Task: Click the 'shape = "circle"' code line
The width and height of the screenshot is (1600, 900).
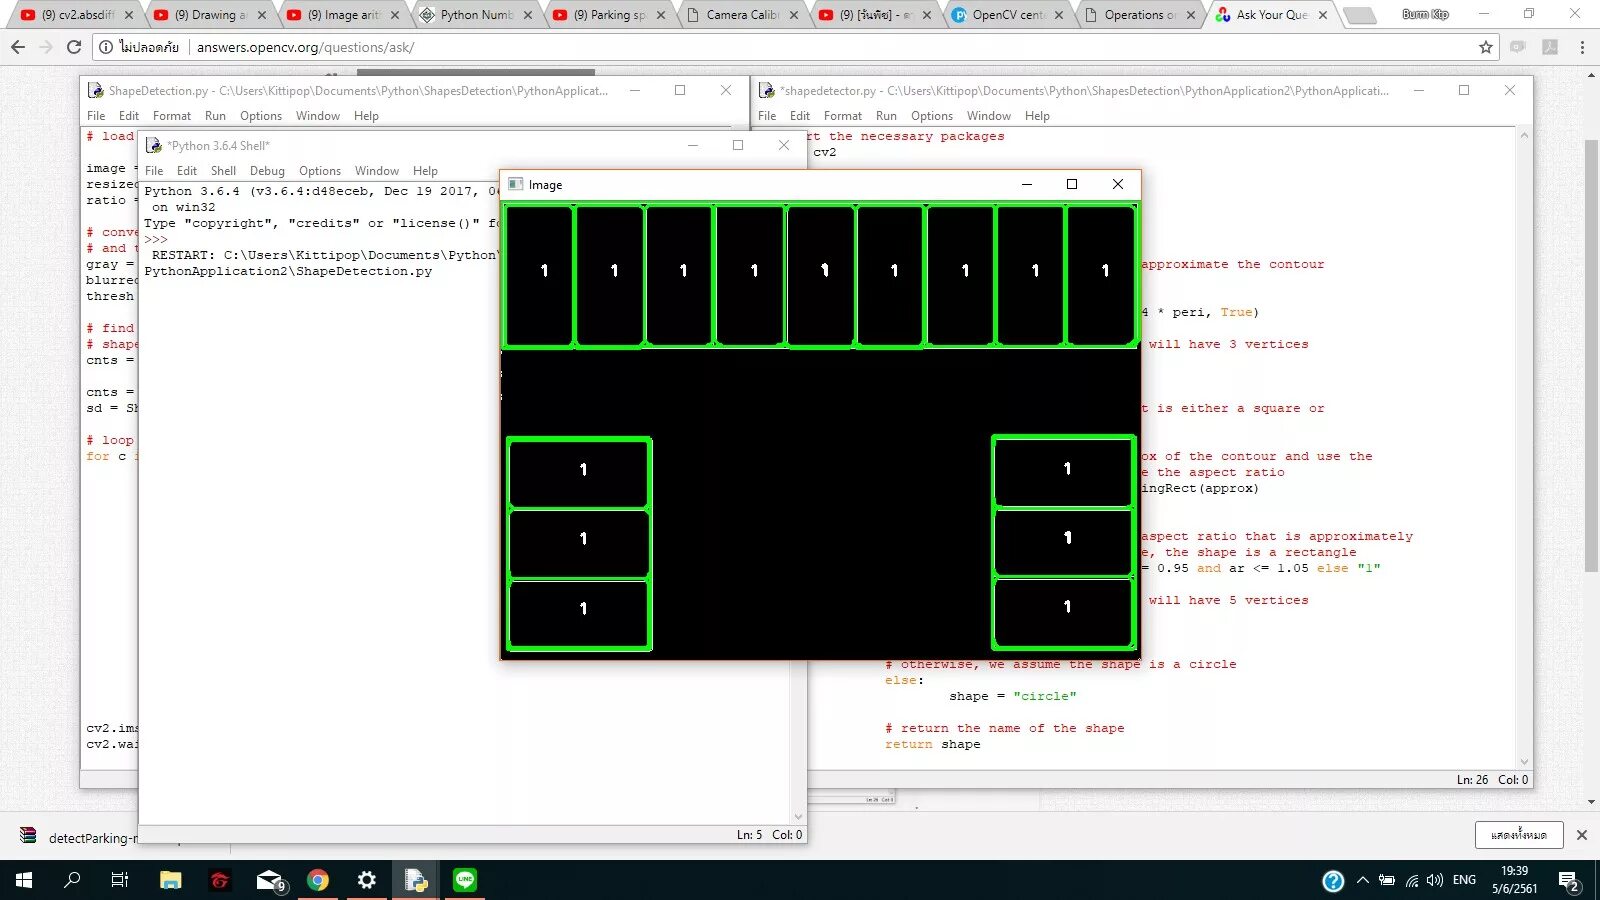Action: (1012, 696)
